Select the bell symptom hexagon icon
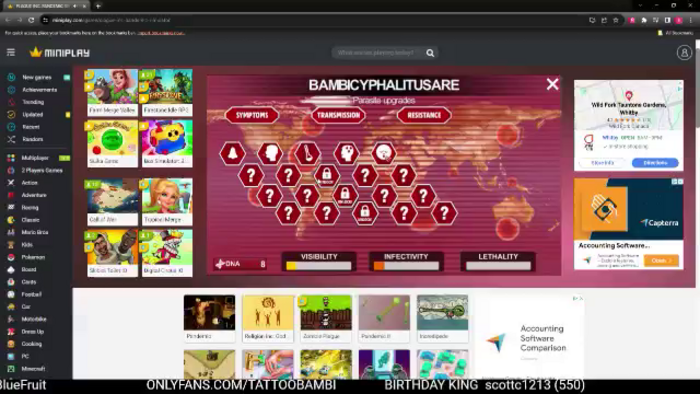700x394 pixels. click(232, 153)
